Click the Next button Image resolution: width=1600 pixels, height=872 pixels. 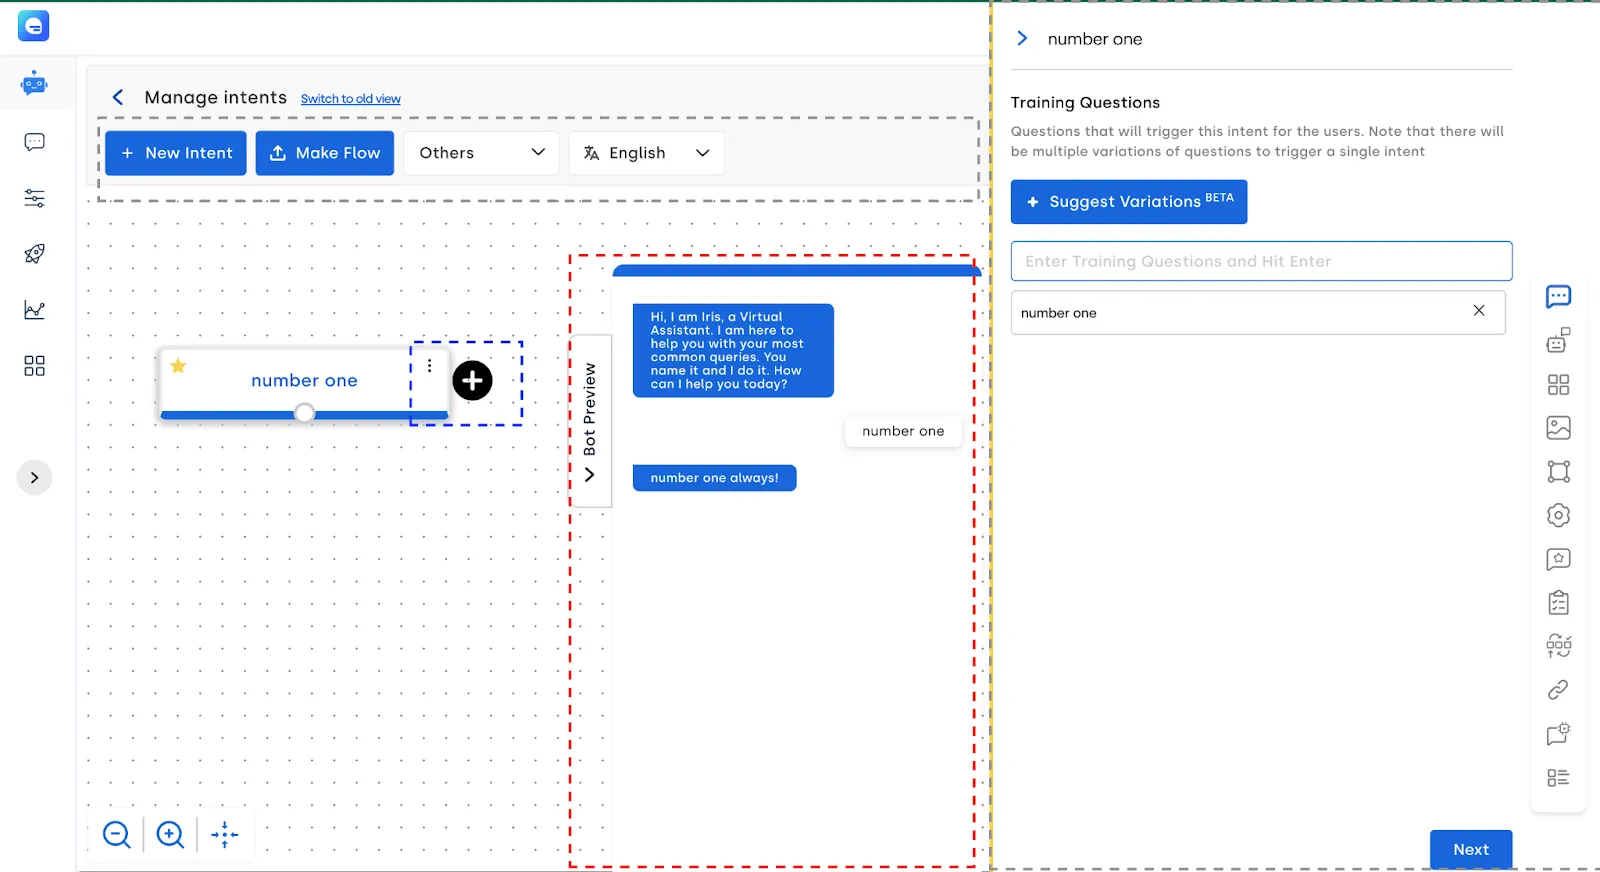pos(1471,850)
